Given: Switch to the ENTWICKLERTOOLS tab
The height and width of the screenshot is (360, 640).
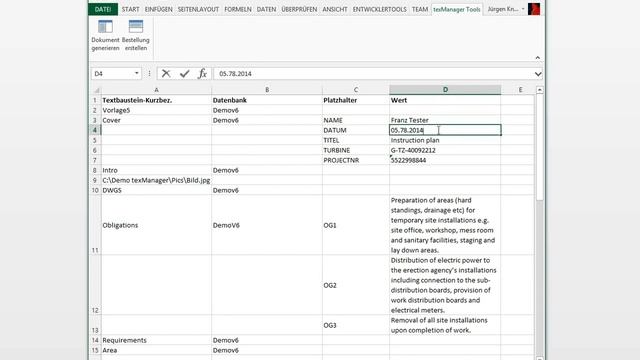Looking at the screenshot, I should pyautogui.click(x=380, y=9).
